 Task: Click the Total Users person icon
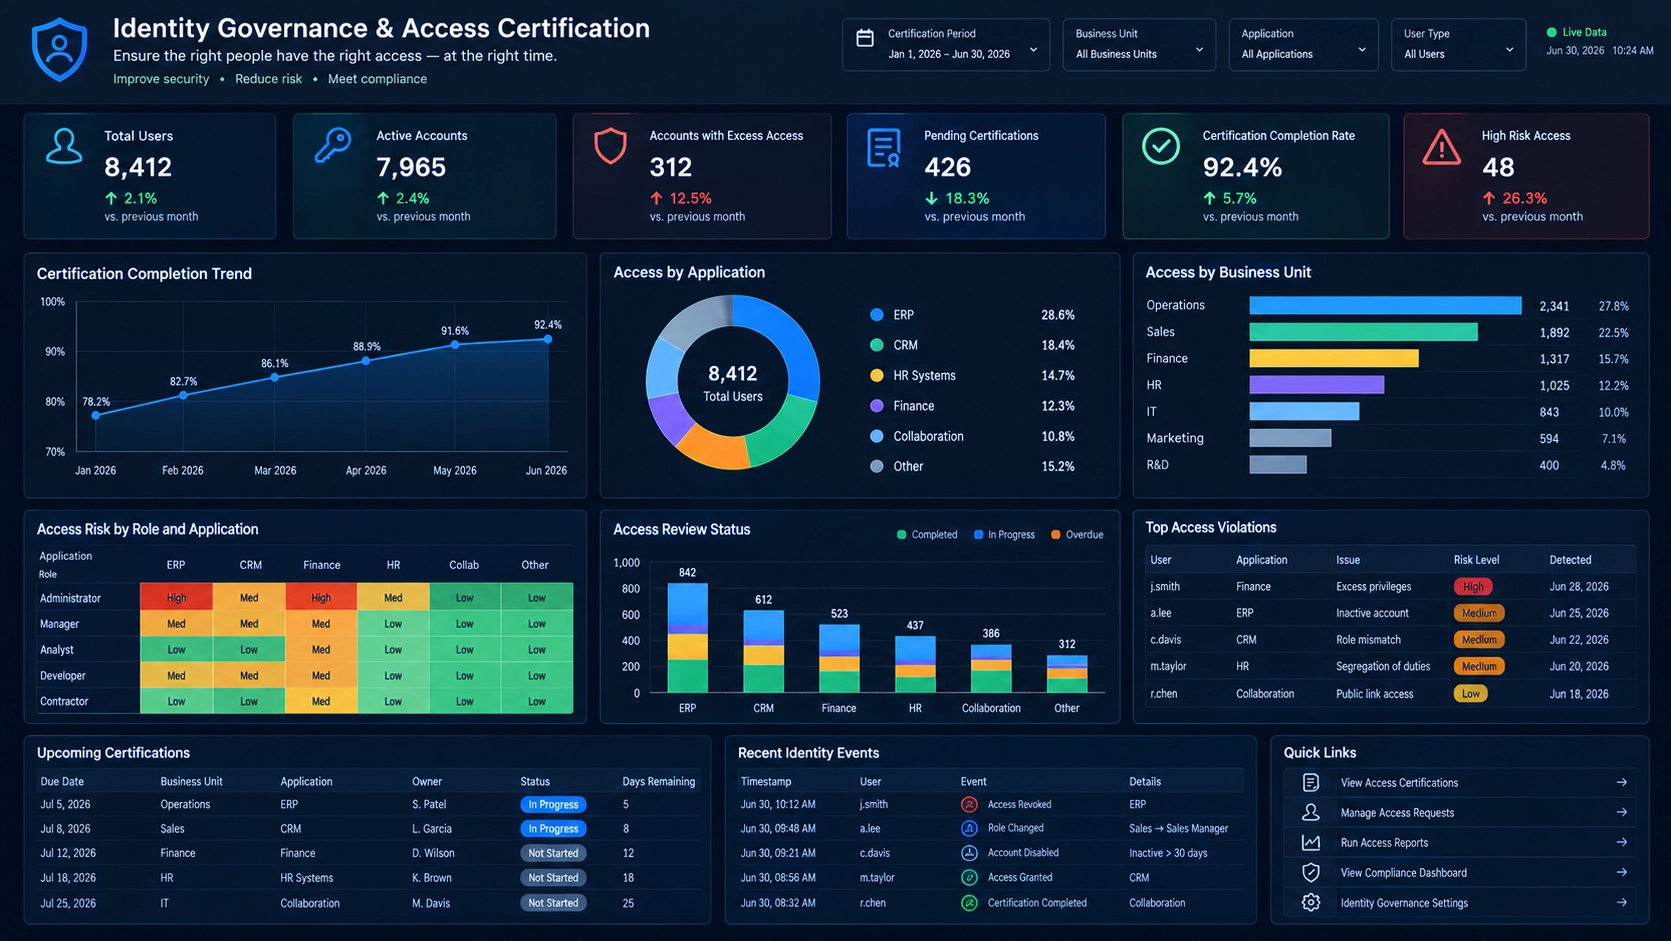pos(64,146)
